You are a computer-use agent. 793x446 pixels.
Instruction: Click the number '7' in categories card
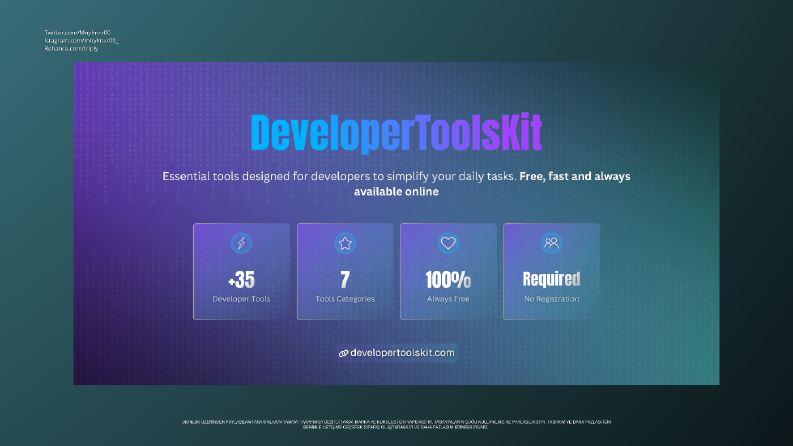[345, 280]
